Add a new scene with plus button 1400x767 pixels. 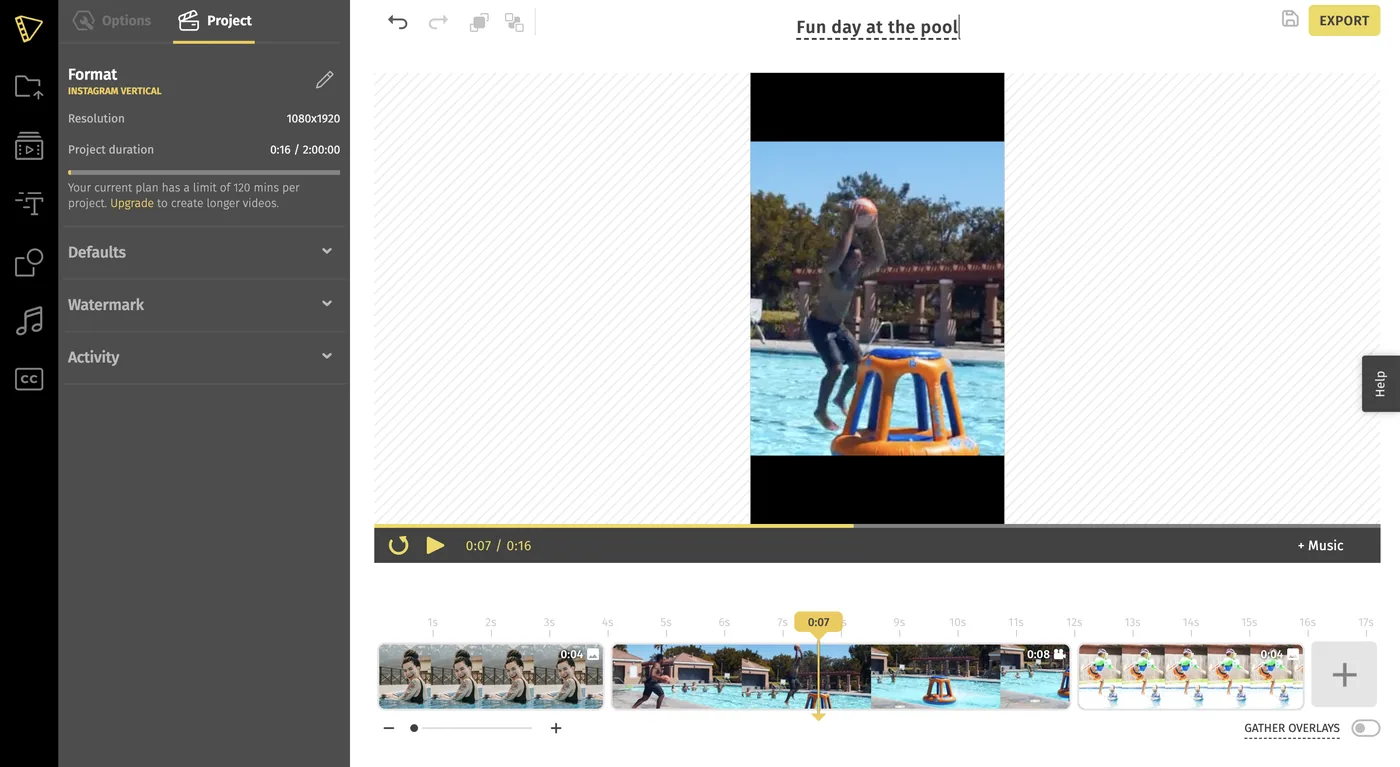click(x=1344, y=675)
